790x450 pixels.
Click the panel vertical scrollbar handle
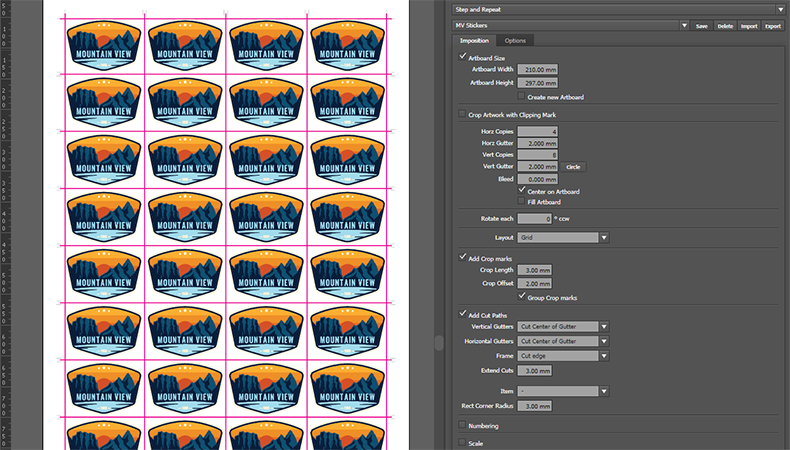coord(439,343)
